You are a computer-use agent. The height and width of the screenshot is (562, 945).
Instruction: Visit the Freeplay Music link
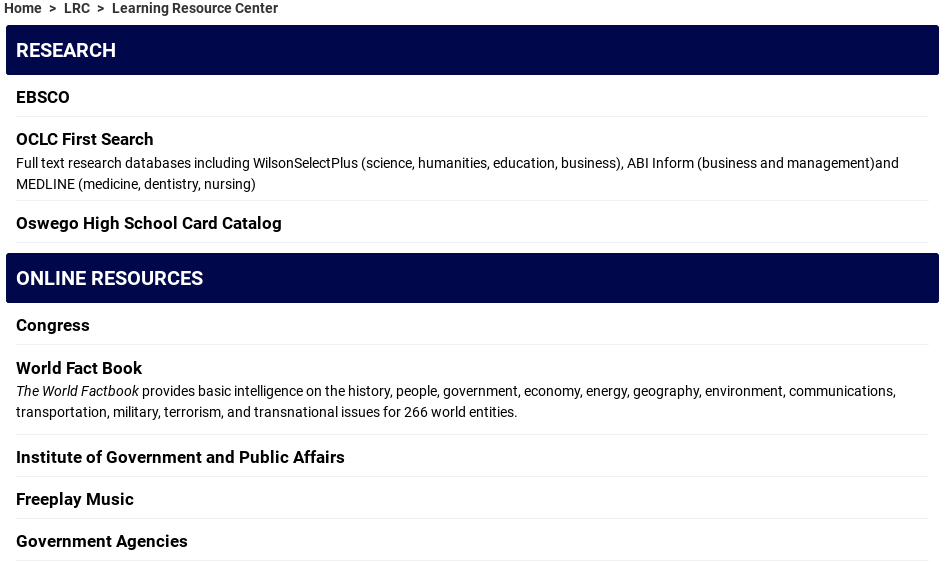pyautogui.click(x=75, y=499)
